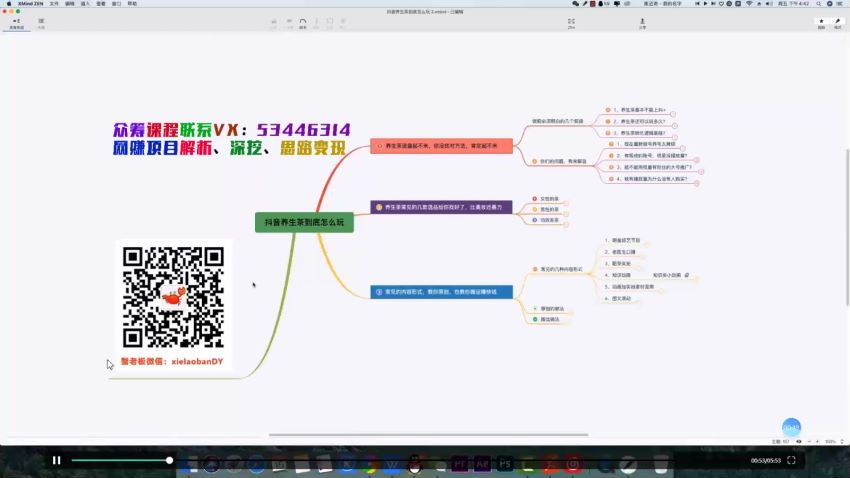Zoom out with the status bar minus

click(x=809, y=442)
